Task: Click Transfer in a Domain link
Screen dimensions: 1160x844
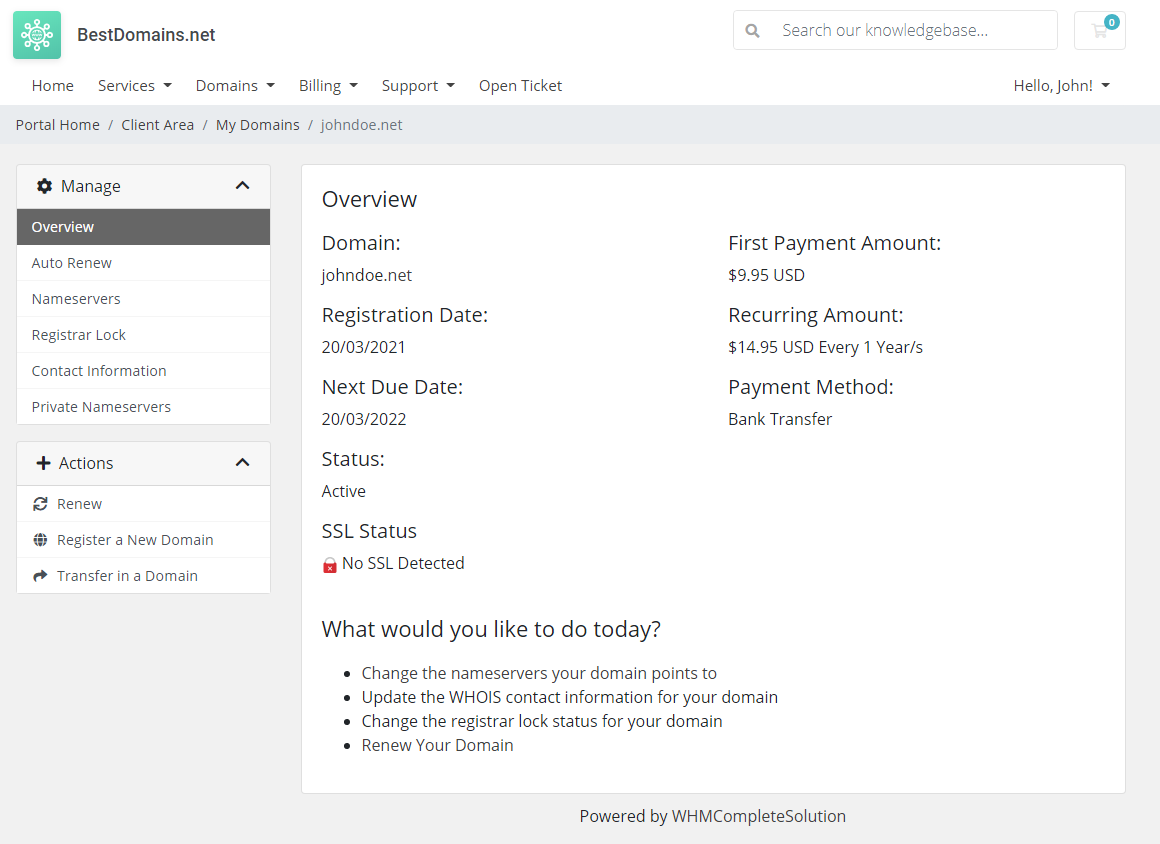Action: click(144, 575)
